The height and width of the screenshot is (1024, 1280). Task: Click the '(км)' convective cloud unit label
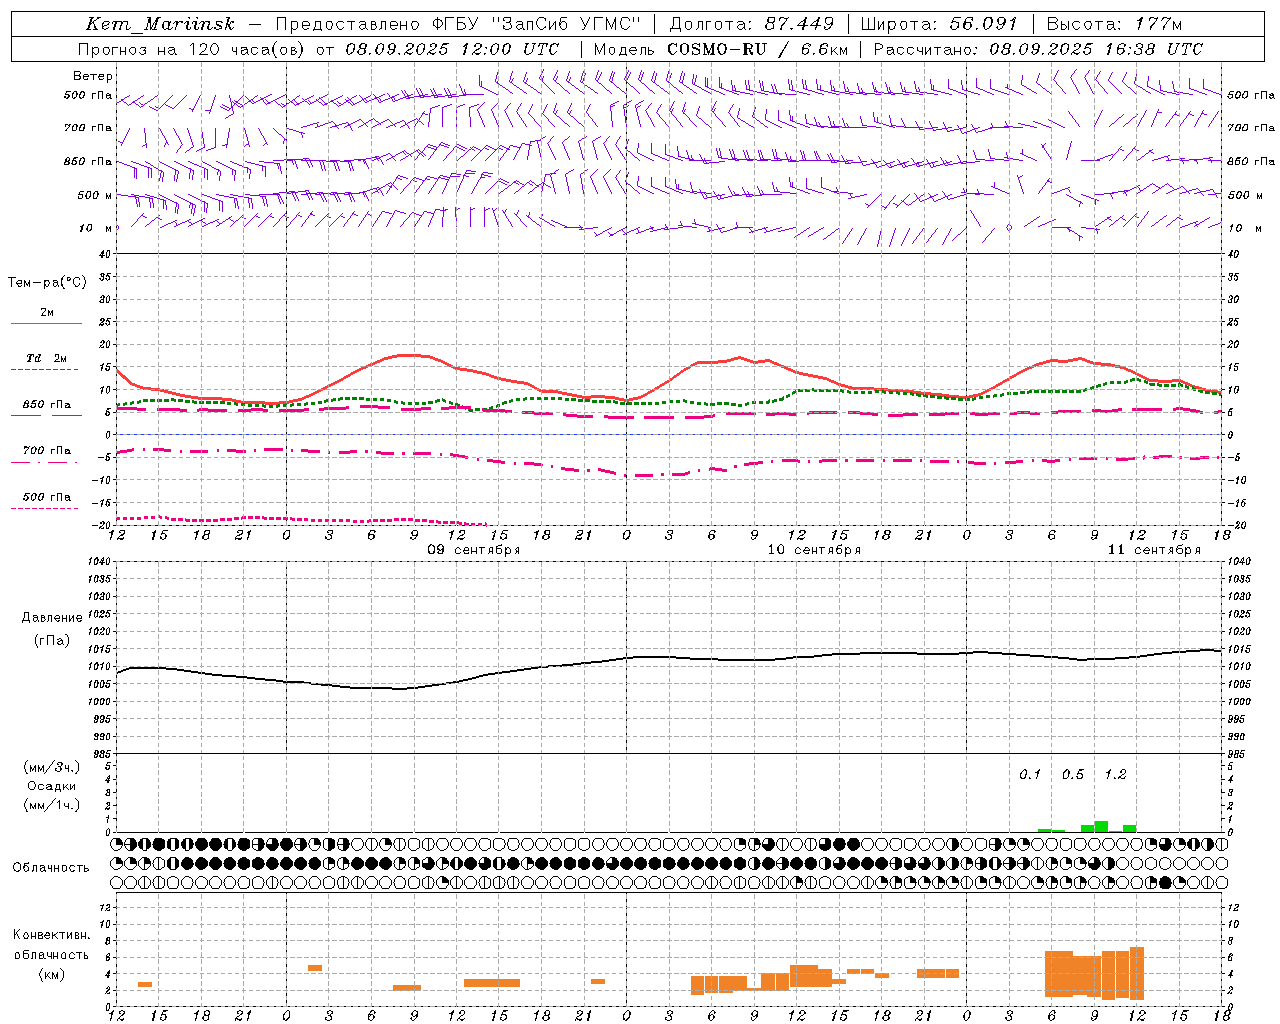52,974
